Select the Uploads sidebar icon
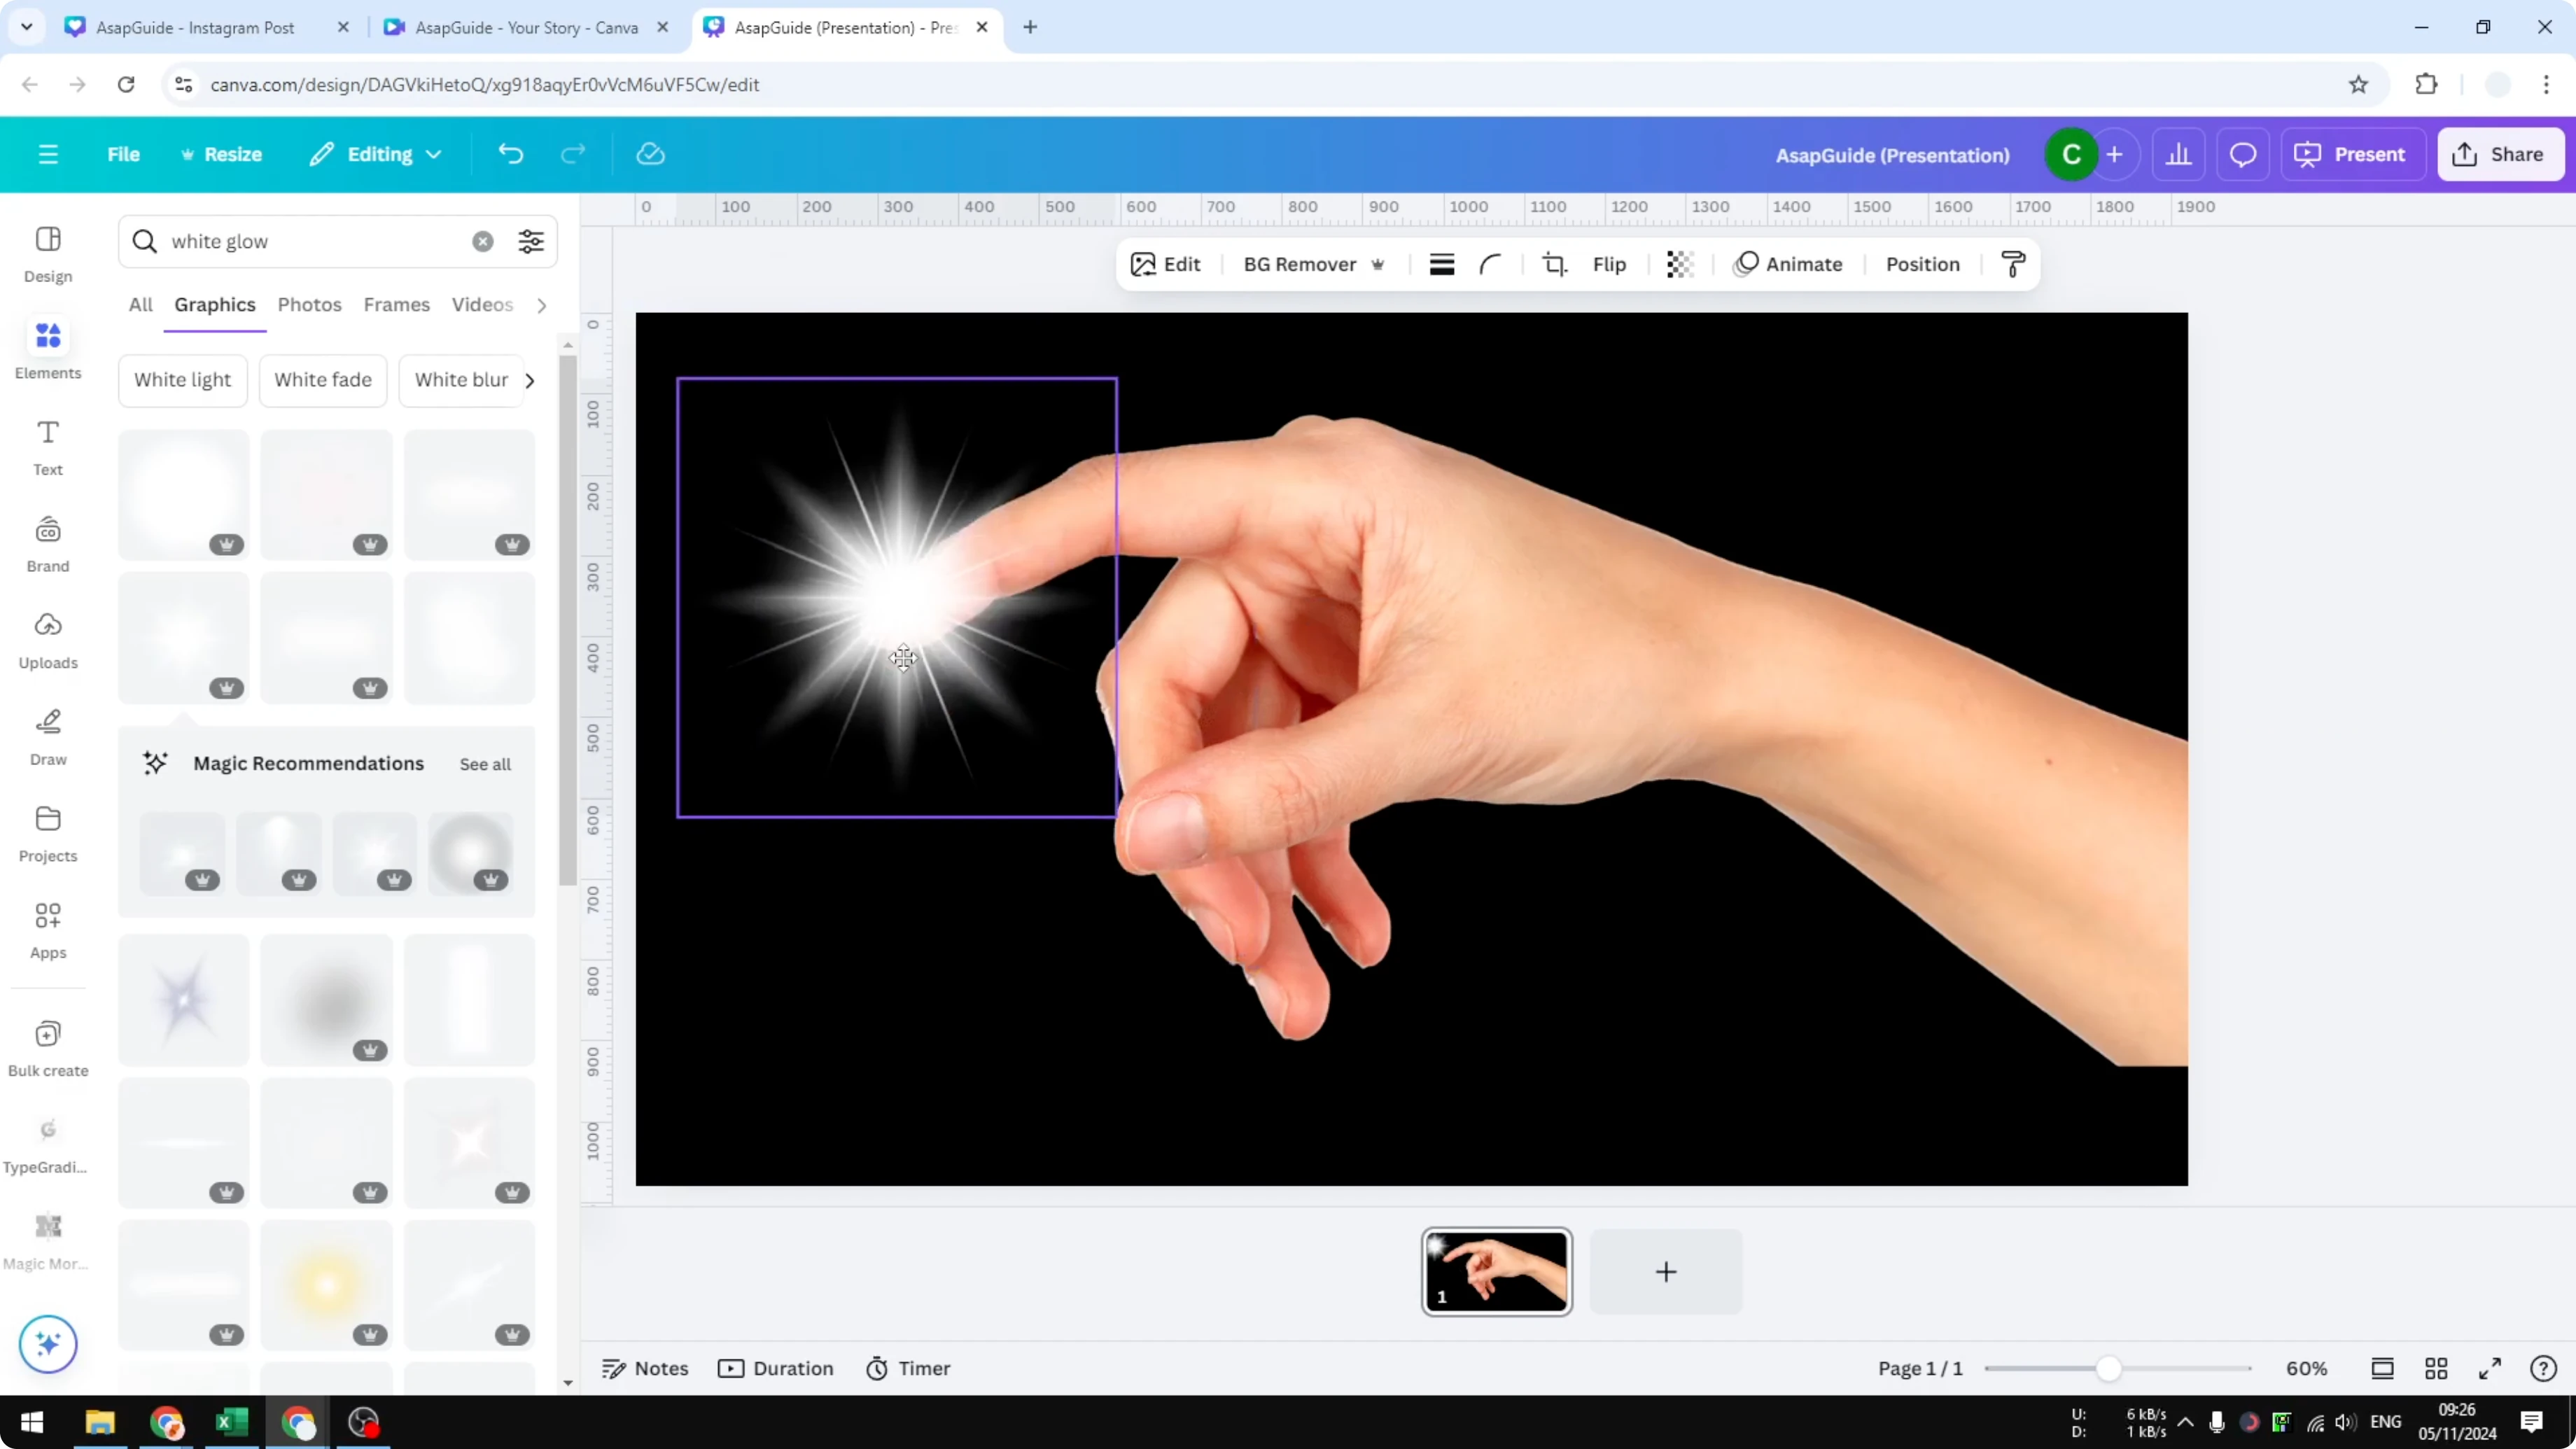The height and width of the screenshot is (1449, 2576). pyautogui.click(x=47, y=640)
